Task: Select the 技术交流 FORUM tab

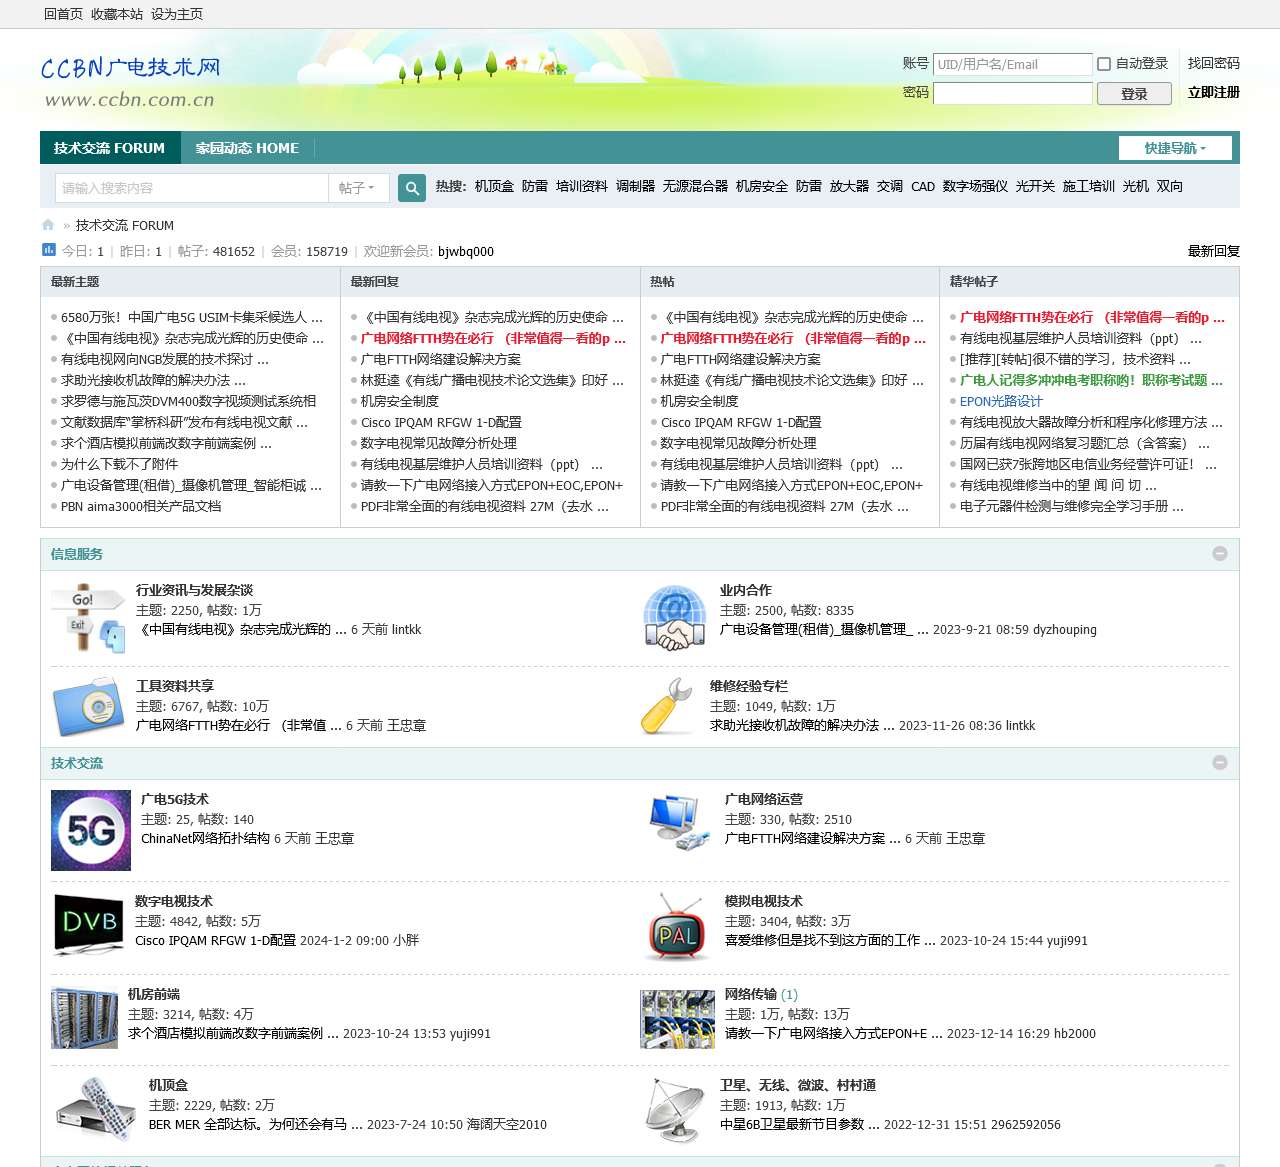Action: tap(110, 148)
